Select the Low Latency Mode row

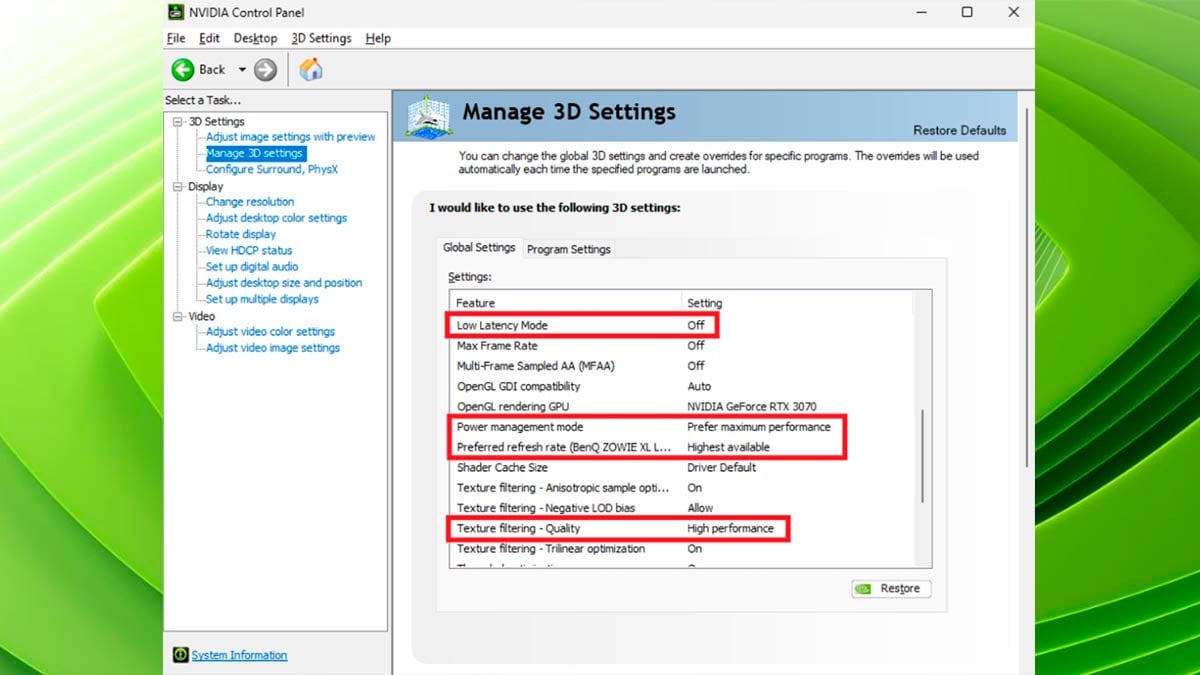pos(681,325)
